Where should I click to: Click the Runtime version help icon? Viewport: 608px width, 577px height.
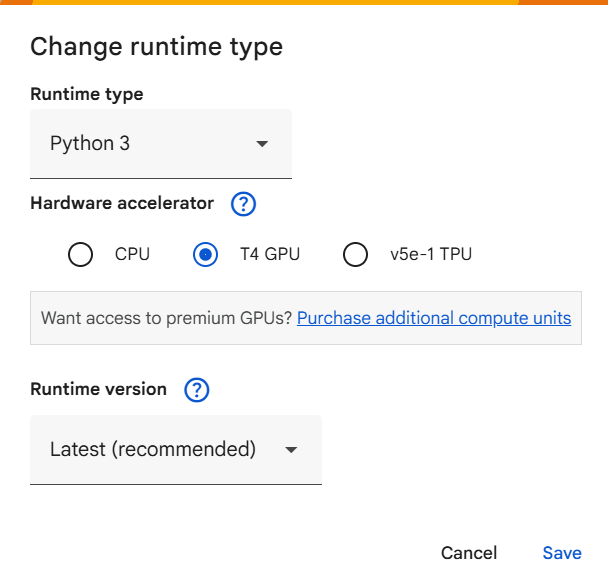[197, 390]
